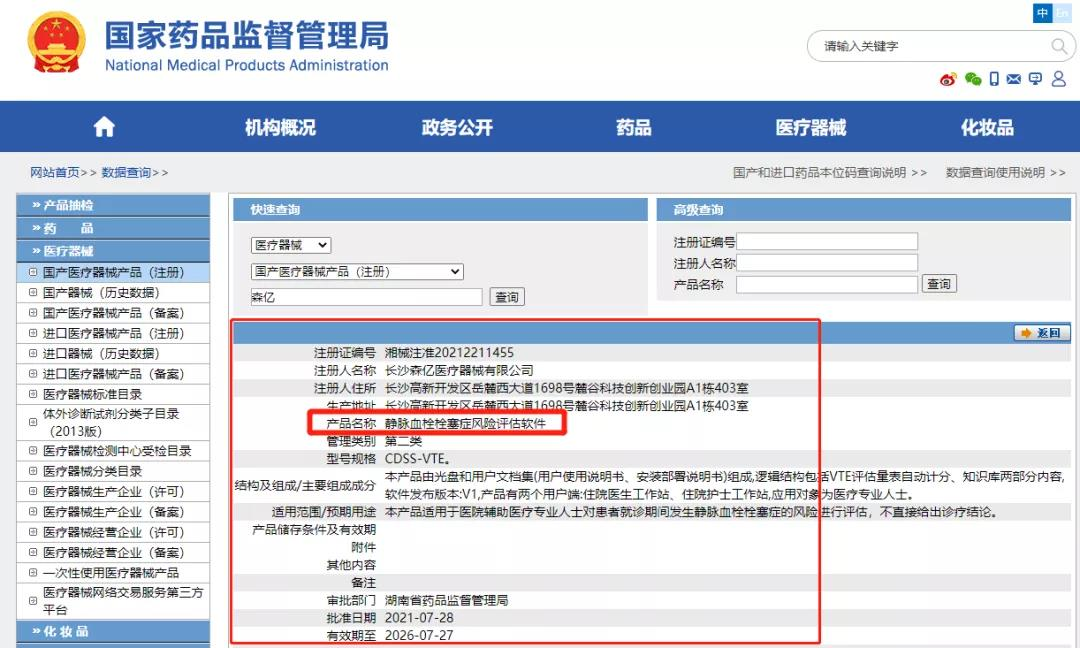Click the magnifier search icon
Image resolution: width=1080 pixels, height=648 pixels.
(x=1059, y=47)
